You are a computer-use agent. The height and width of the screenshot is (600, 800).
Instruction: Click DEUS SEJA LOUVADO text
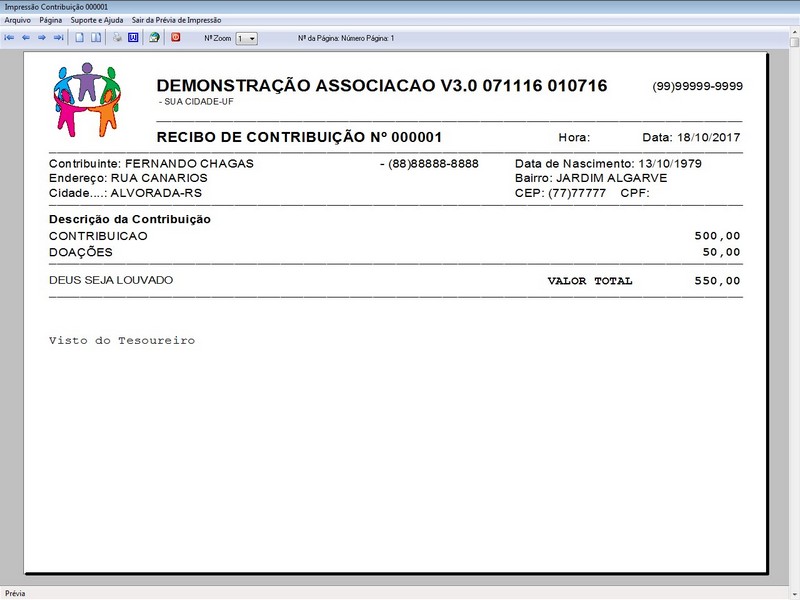(111, 280)
